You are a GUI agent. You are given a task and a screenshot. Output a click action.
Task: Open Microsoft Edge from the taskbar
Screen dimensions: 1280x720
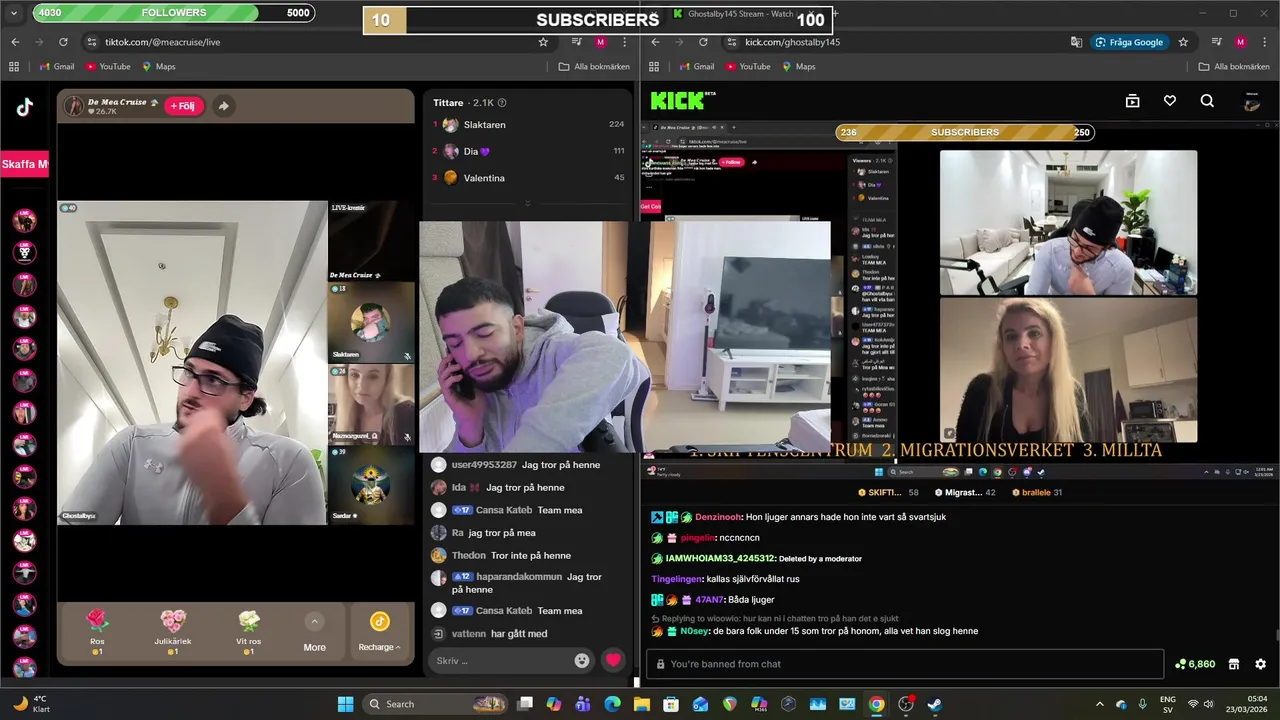[x=612, y=704]
